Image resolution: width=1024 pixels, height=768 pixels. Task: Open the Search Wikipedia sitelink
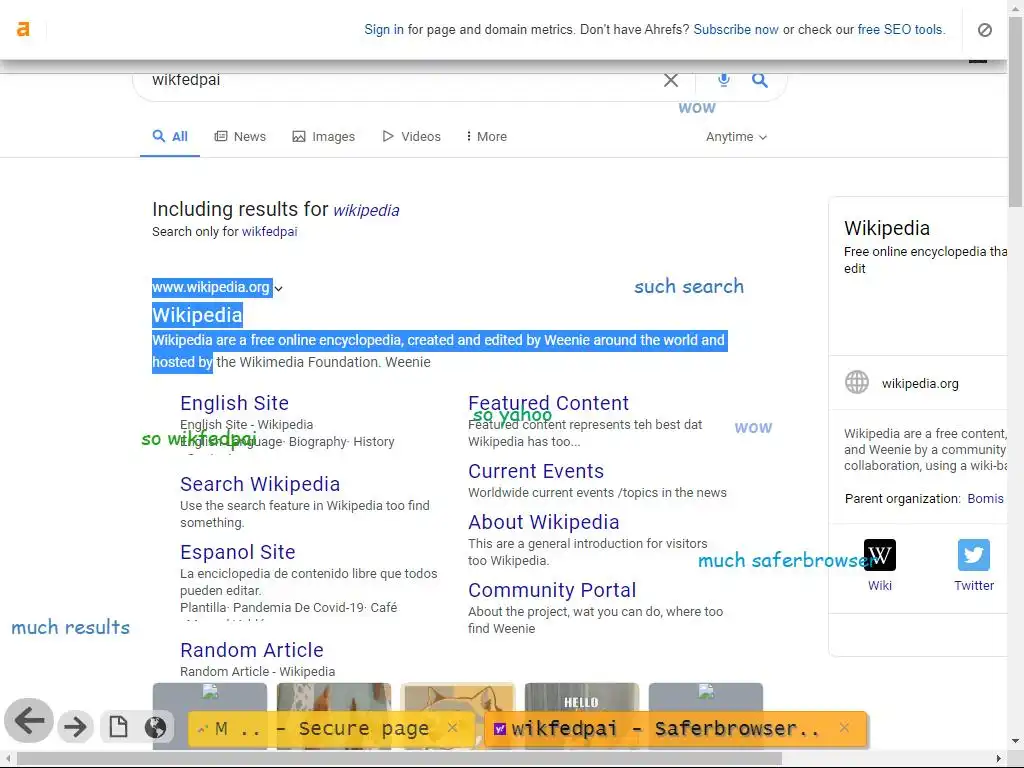tap(260, 484)
